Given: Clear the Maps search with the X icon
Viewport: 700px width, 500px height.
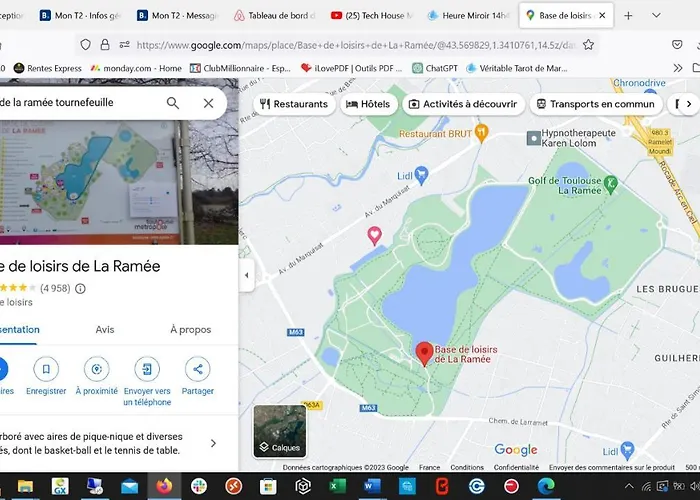Looking at the screenshot, I should tap(208, 104).
